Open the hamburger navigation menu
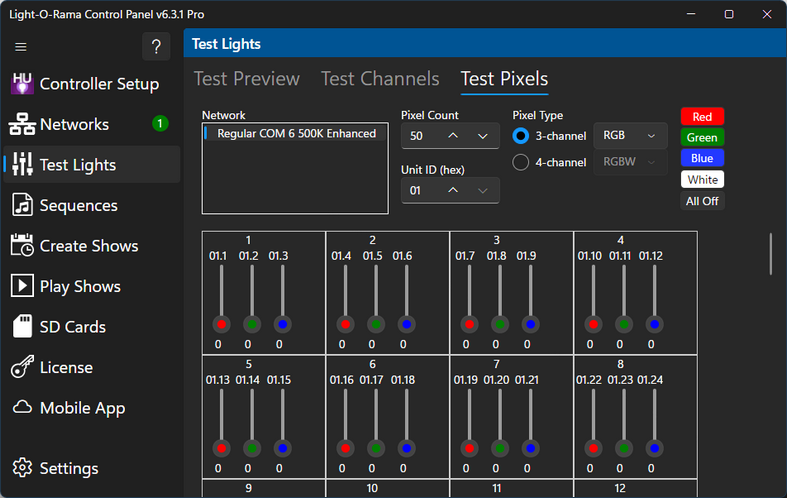787x498 pixels. pos(21,47)
